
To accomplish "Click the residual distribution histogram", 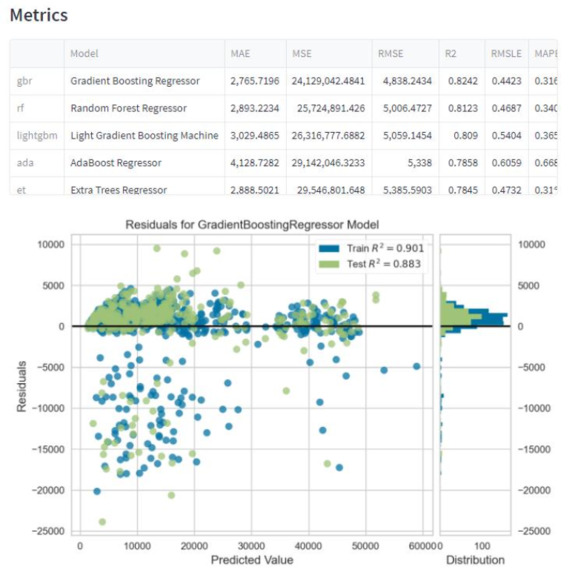I will coord(475,385).
